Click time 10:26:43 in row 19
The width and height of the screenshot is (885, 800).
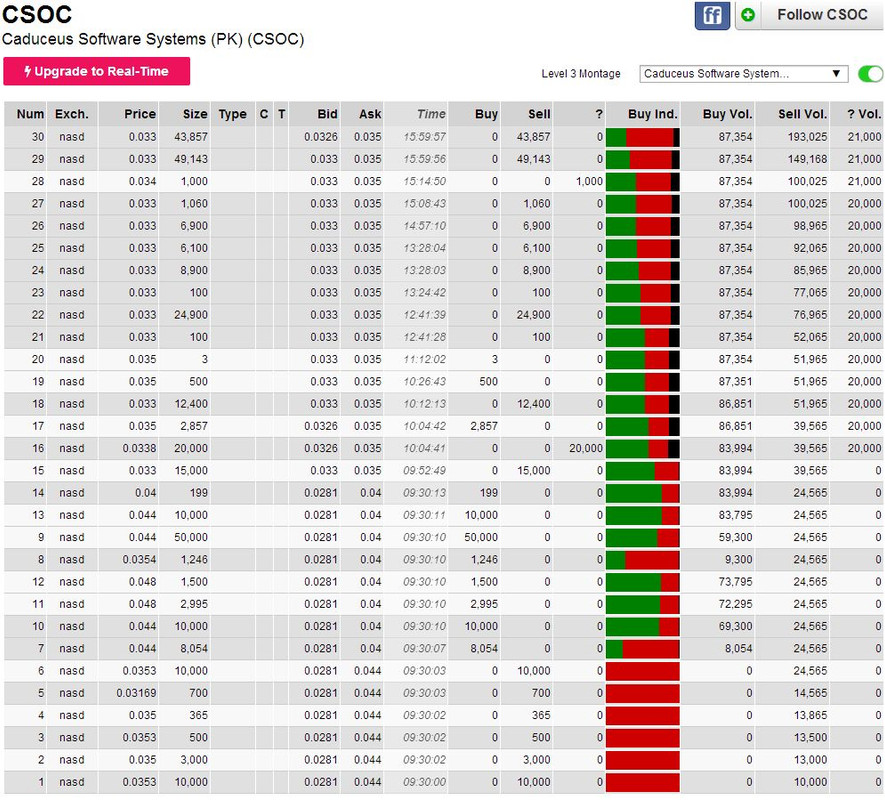tap(424, 382)
